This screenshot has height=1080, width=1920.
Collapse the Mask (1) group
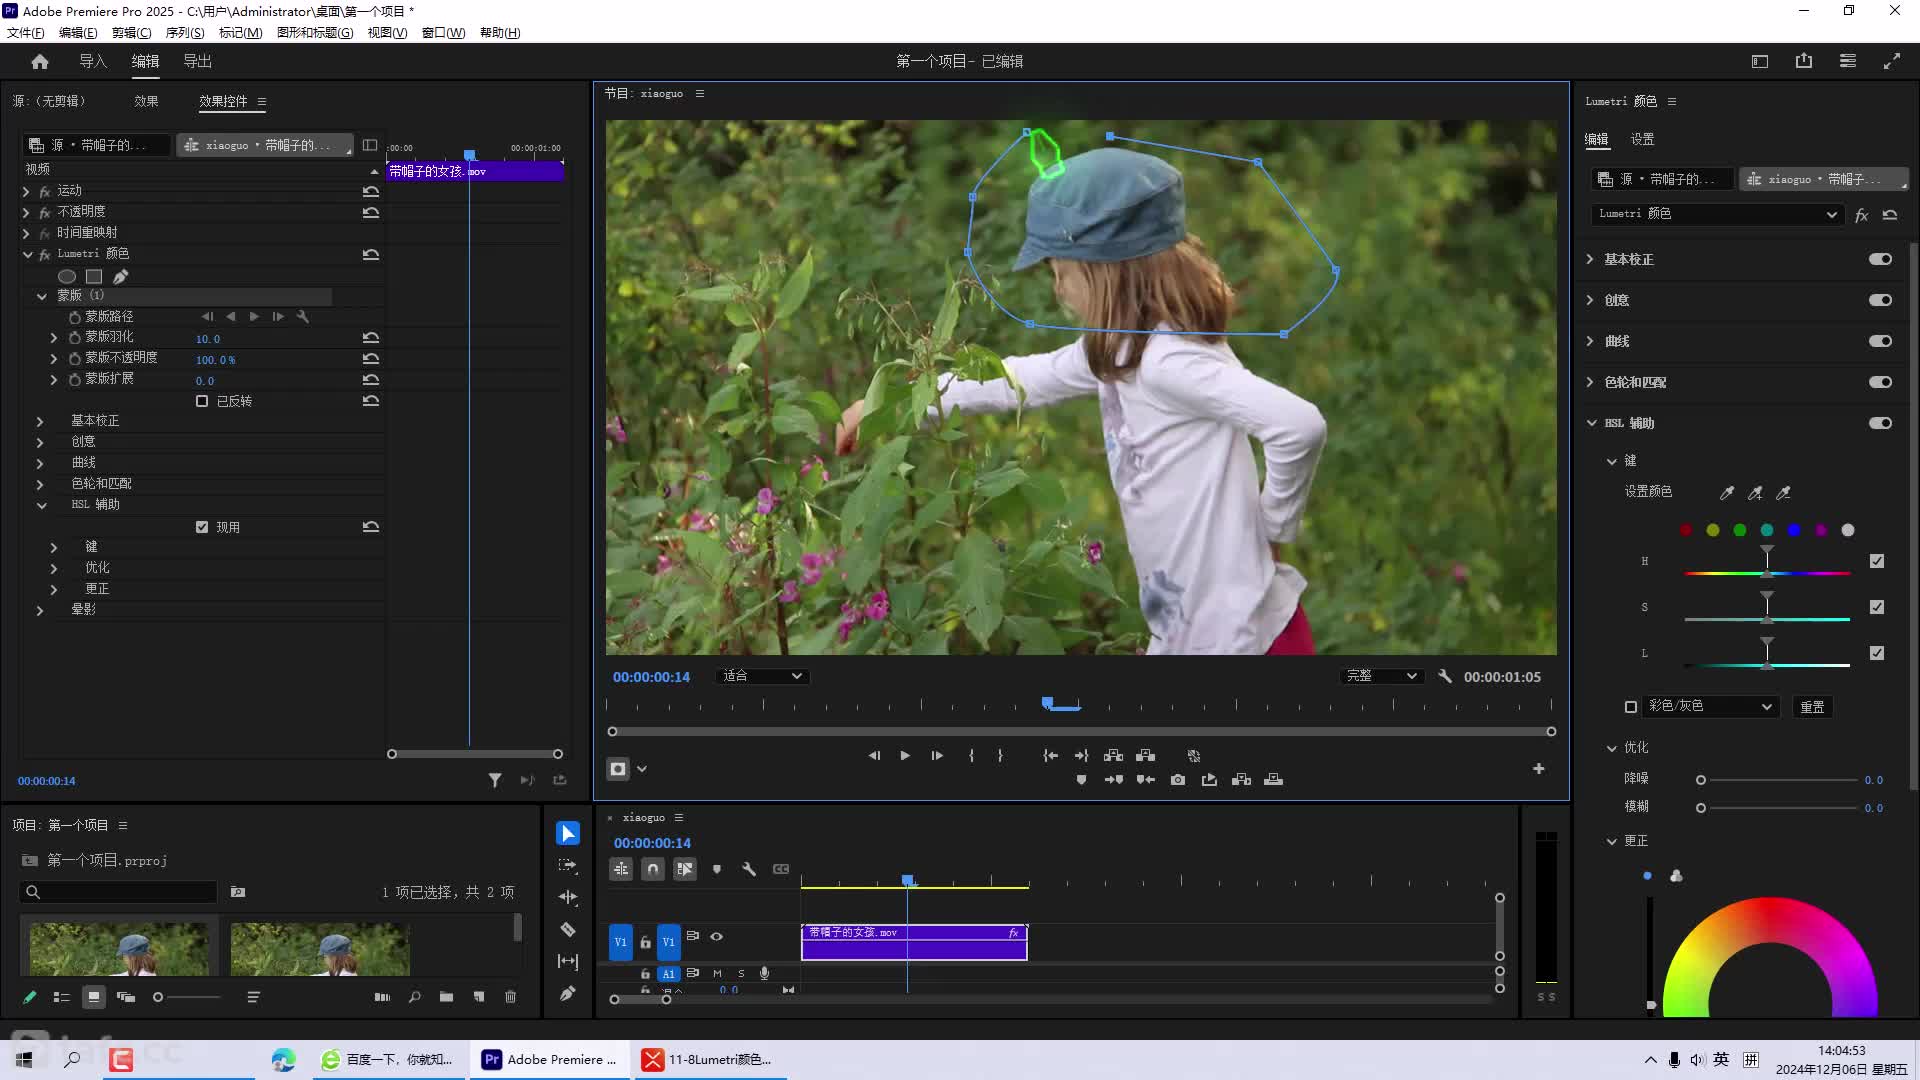point(42,296)
